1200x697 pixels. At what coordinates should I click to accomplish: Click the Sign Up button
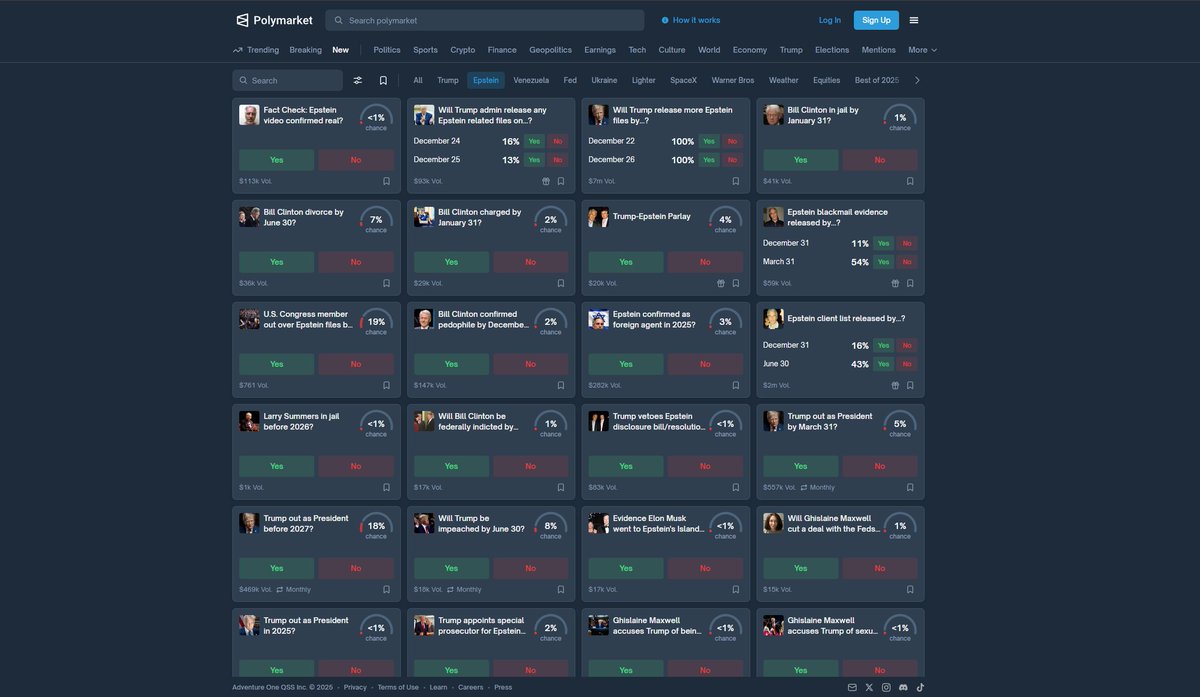pos(876,20)
